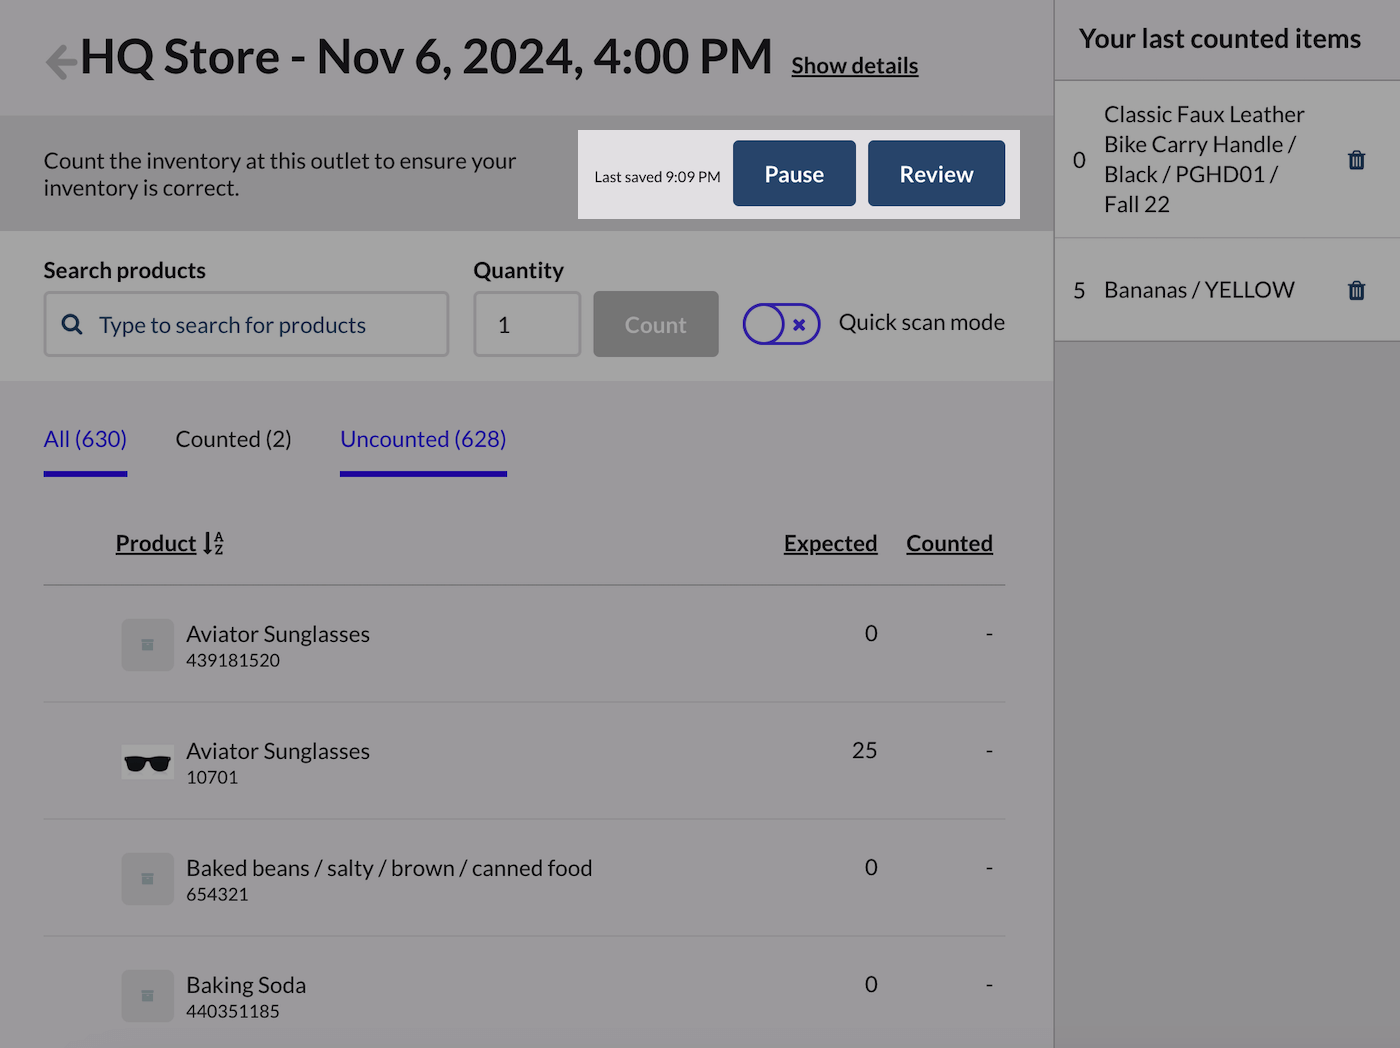
Task: Click expected value 25 for Aviator Sunglasses
Action: [x=864, y=750]
